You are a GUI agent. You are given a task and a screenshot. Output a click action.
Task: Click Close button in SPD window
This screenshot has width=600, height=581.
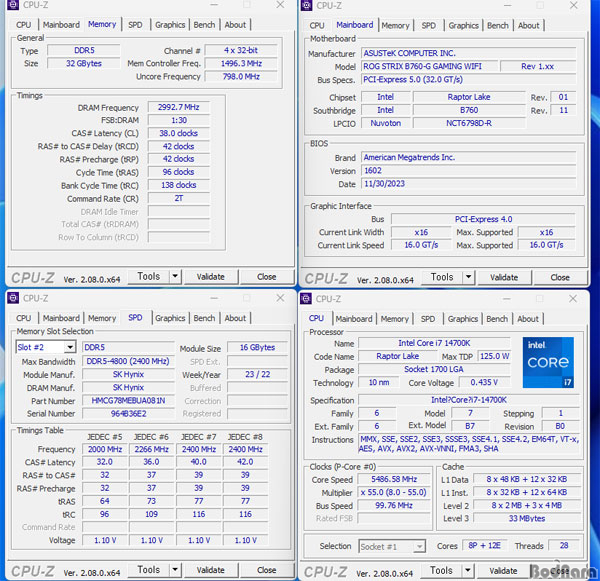click(267, 570)
